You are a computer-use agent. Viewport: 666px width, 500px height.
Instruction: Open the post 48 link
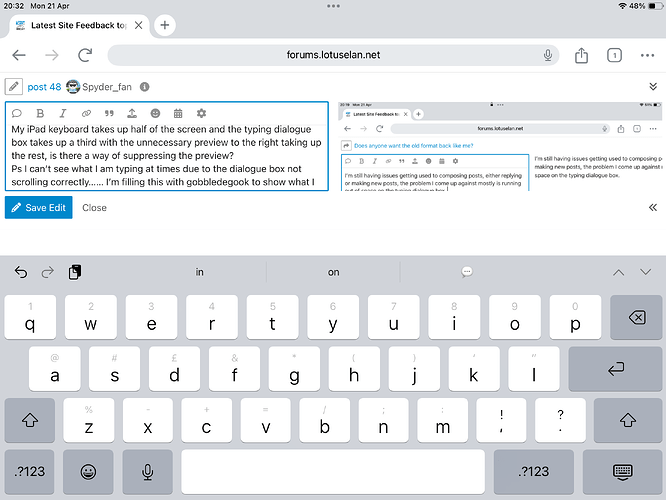coord(44,87)
